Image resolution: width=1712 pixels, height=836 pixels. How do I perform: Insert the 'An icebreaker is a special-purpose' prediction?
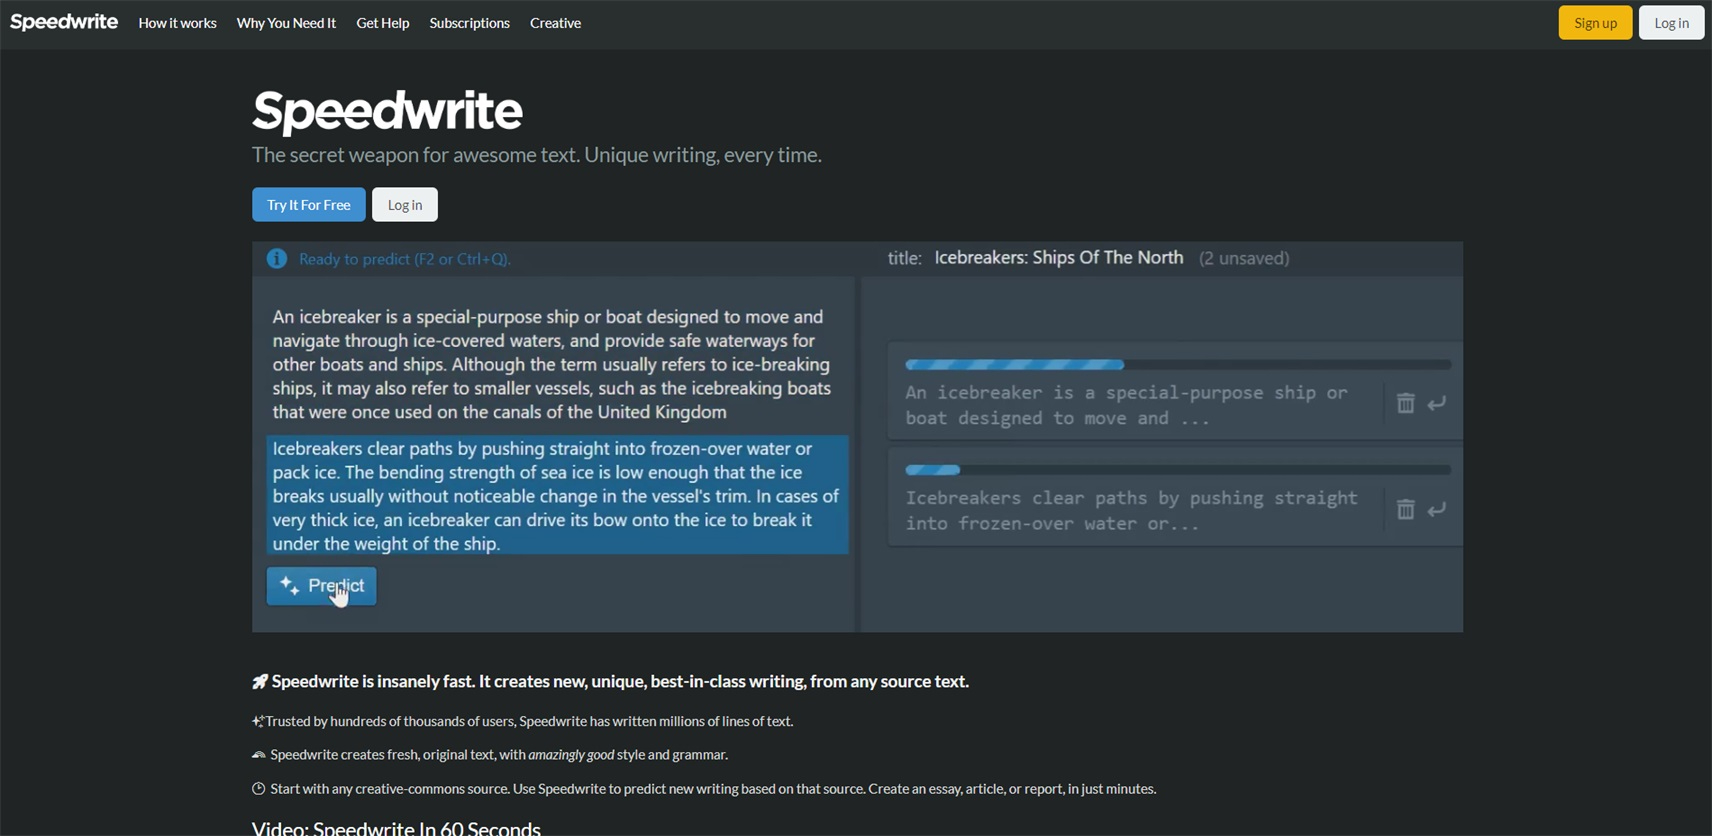pos(1437,403)
